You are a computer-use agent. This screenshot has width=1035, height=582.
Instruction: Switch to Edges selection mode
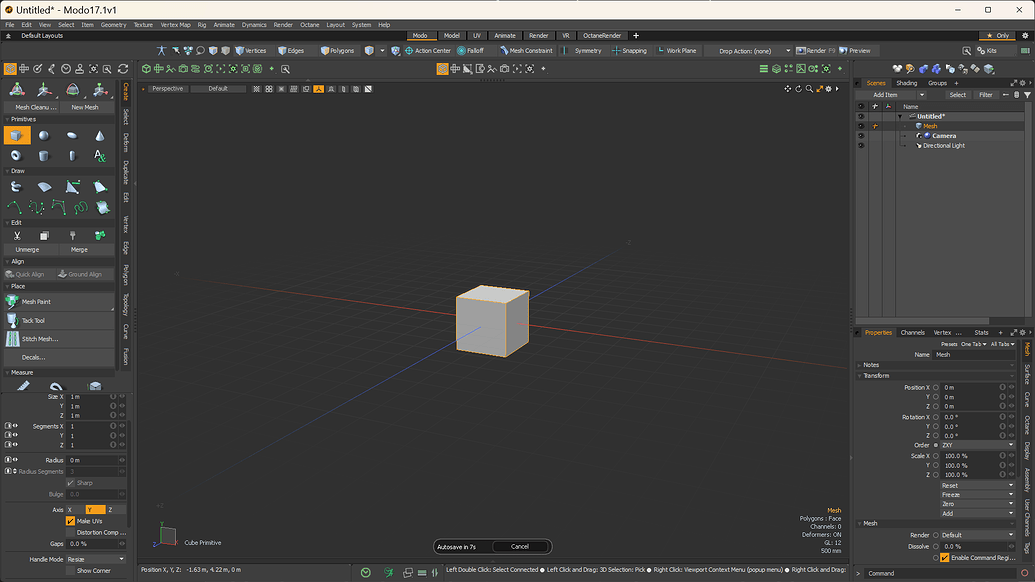point(291,50)
